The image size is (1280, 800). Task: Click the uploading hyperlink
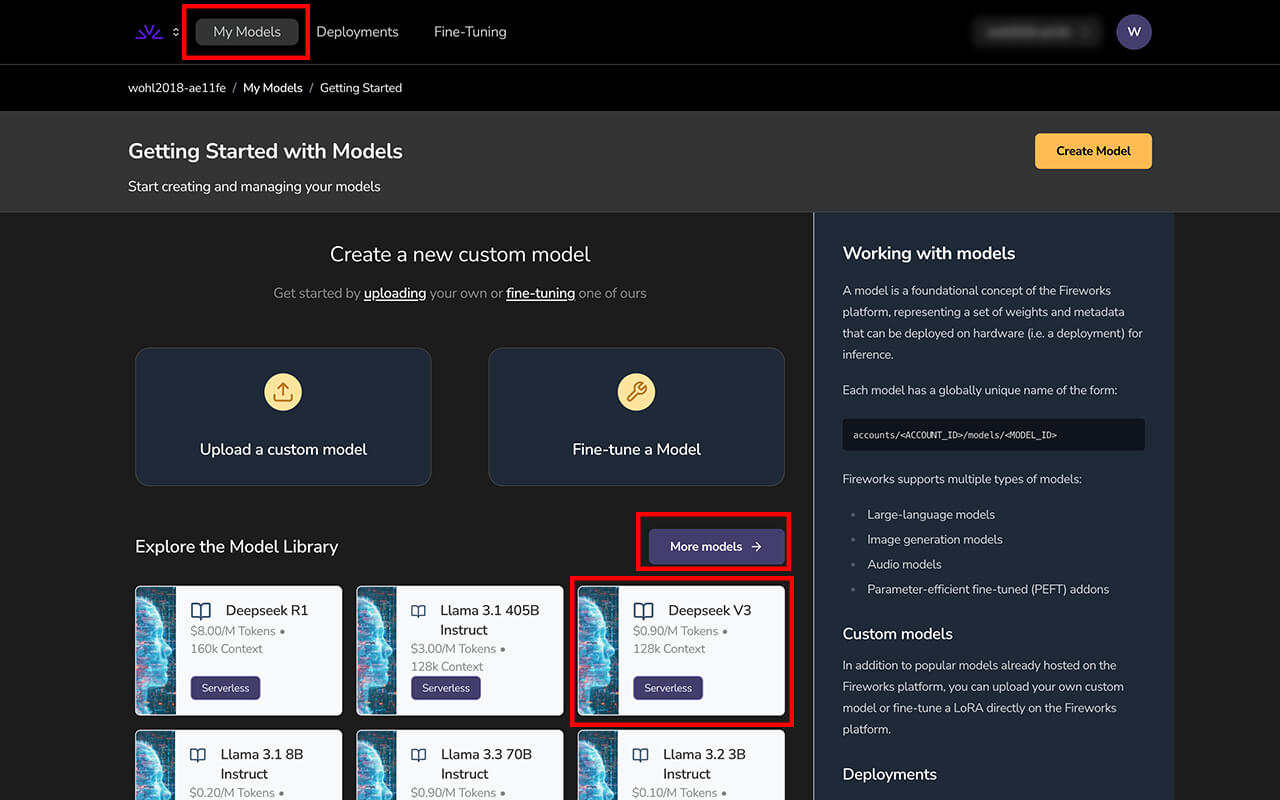click(395, 293)
